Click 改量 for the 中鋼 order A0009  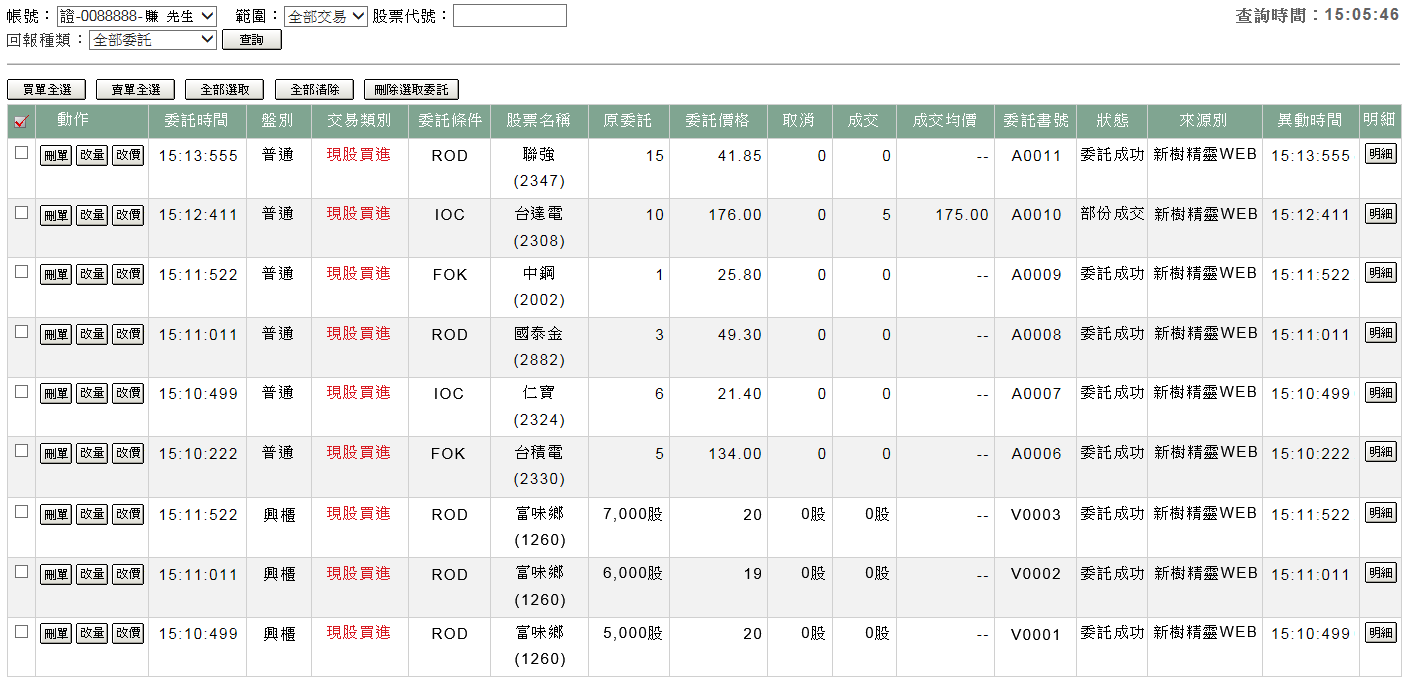(x=92, y=274)
